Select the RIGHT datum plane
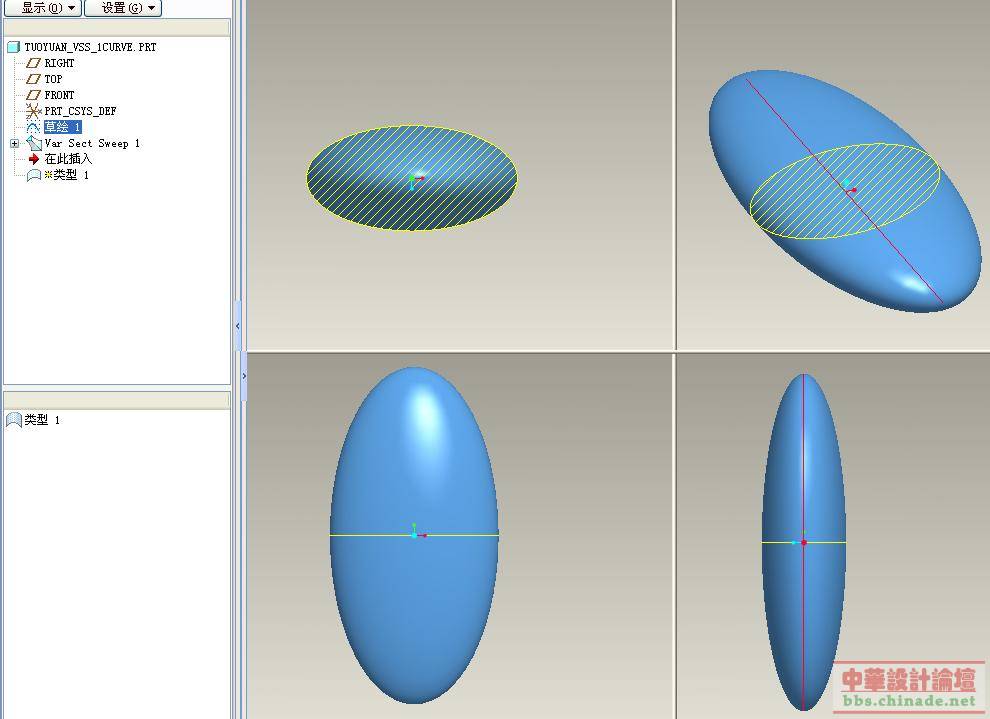This screenshot has width=990, height=719. 59,63
